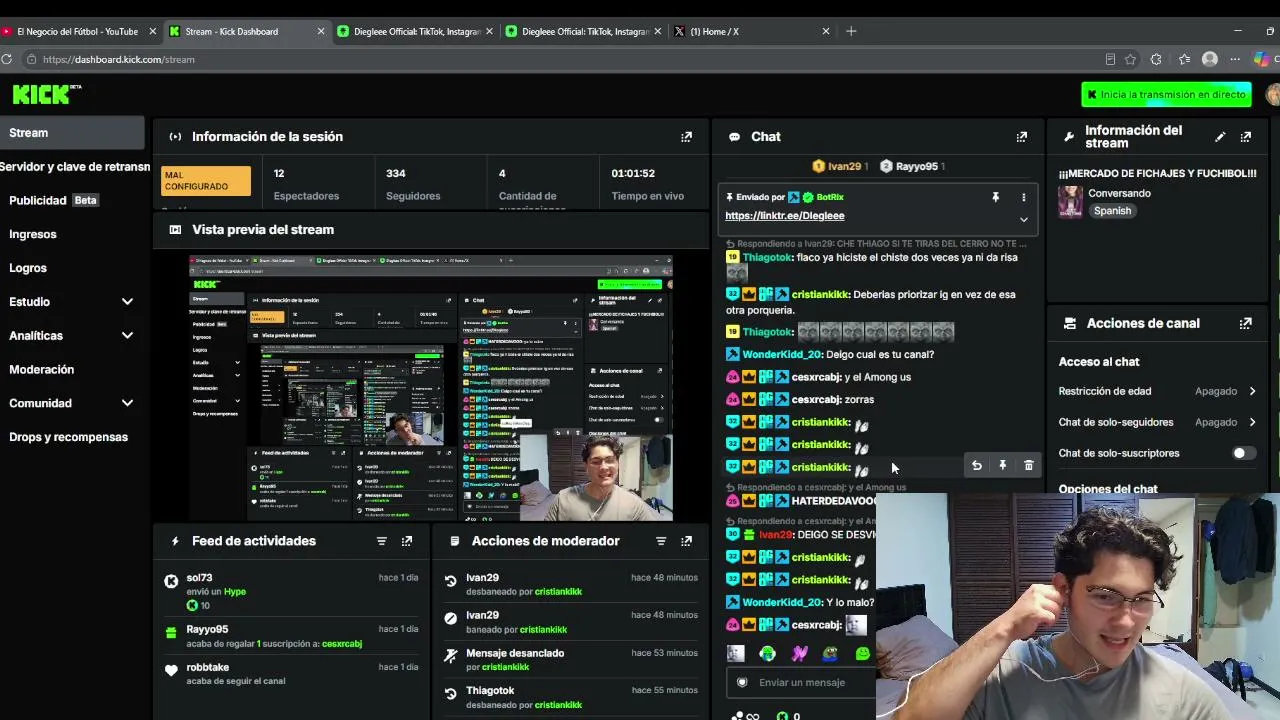Click the browser favorites star icon
1280x720 pixels.
tap(1130, 59)
